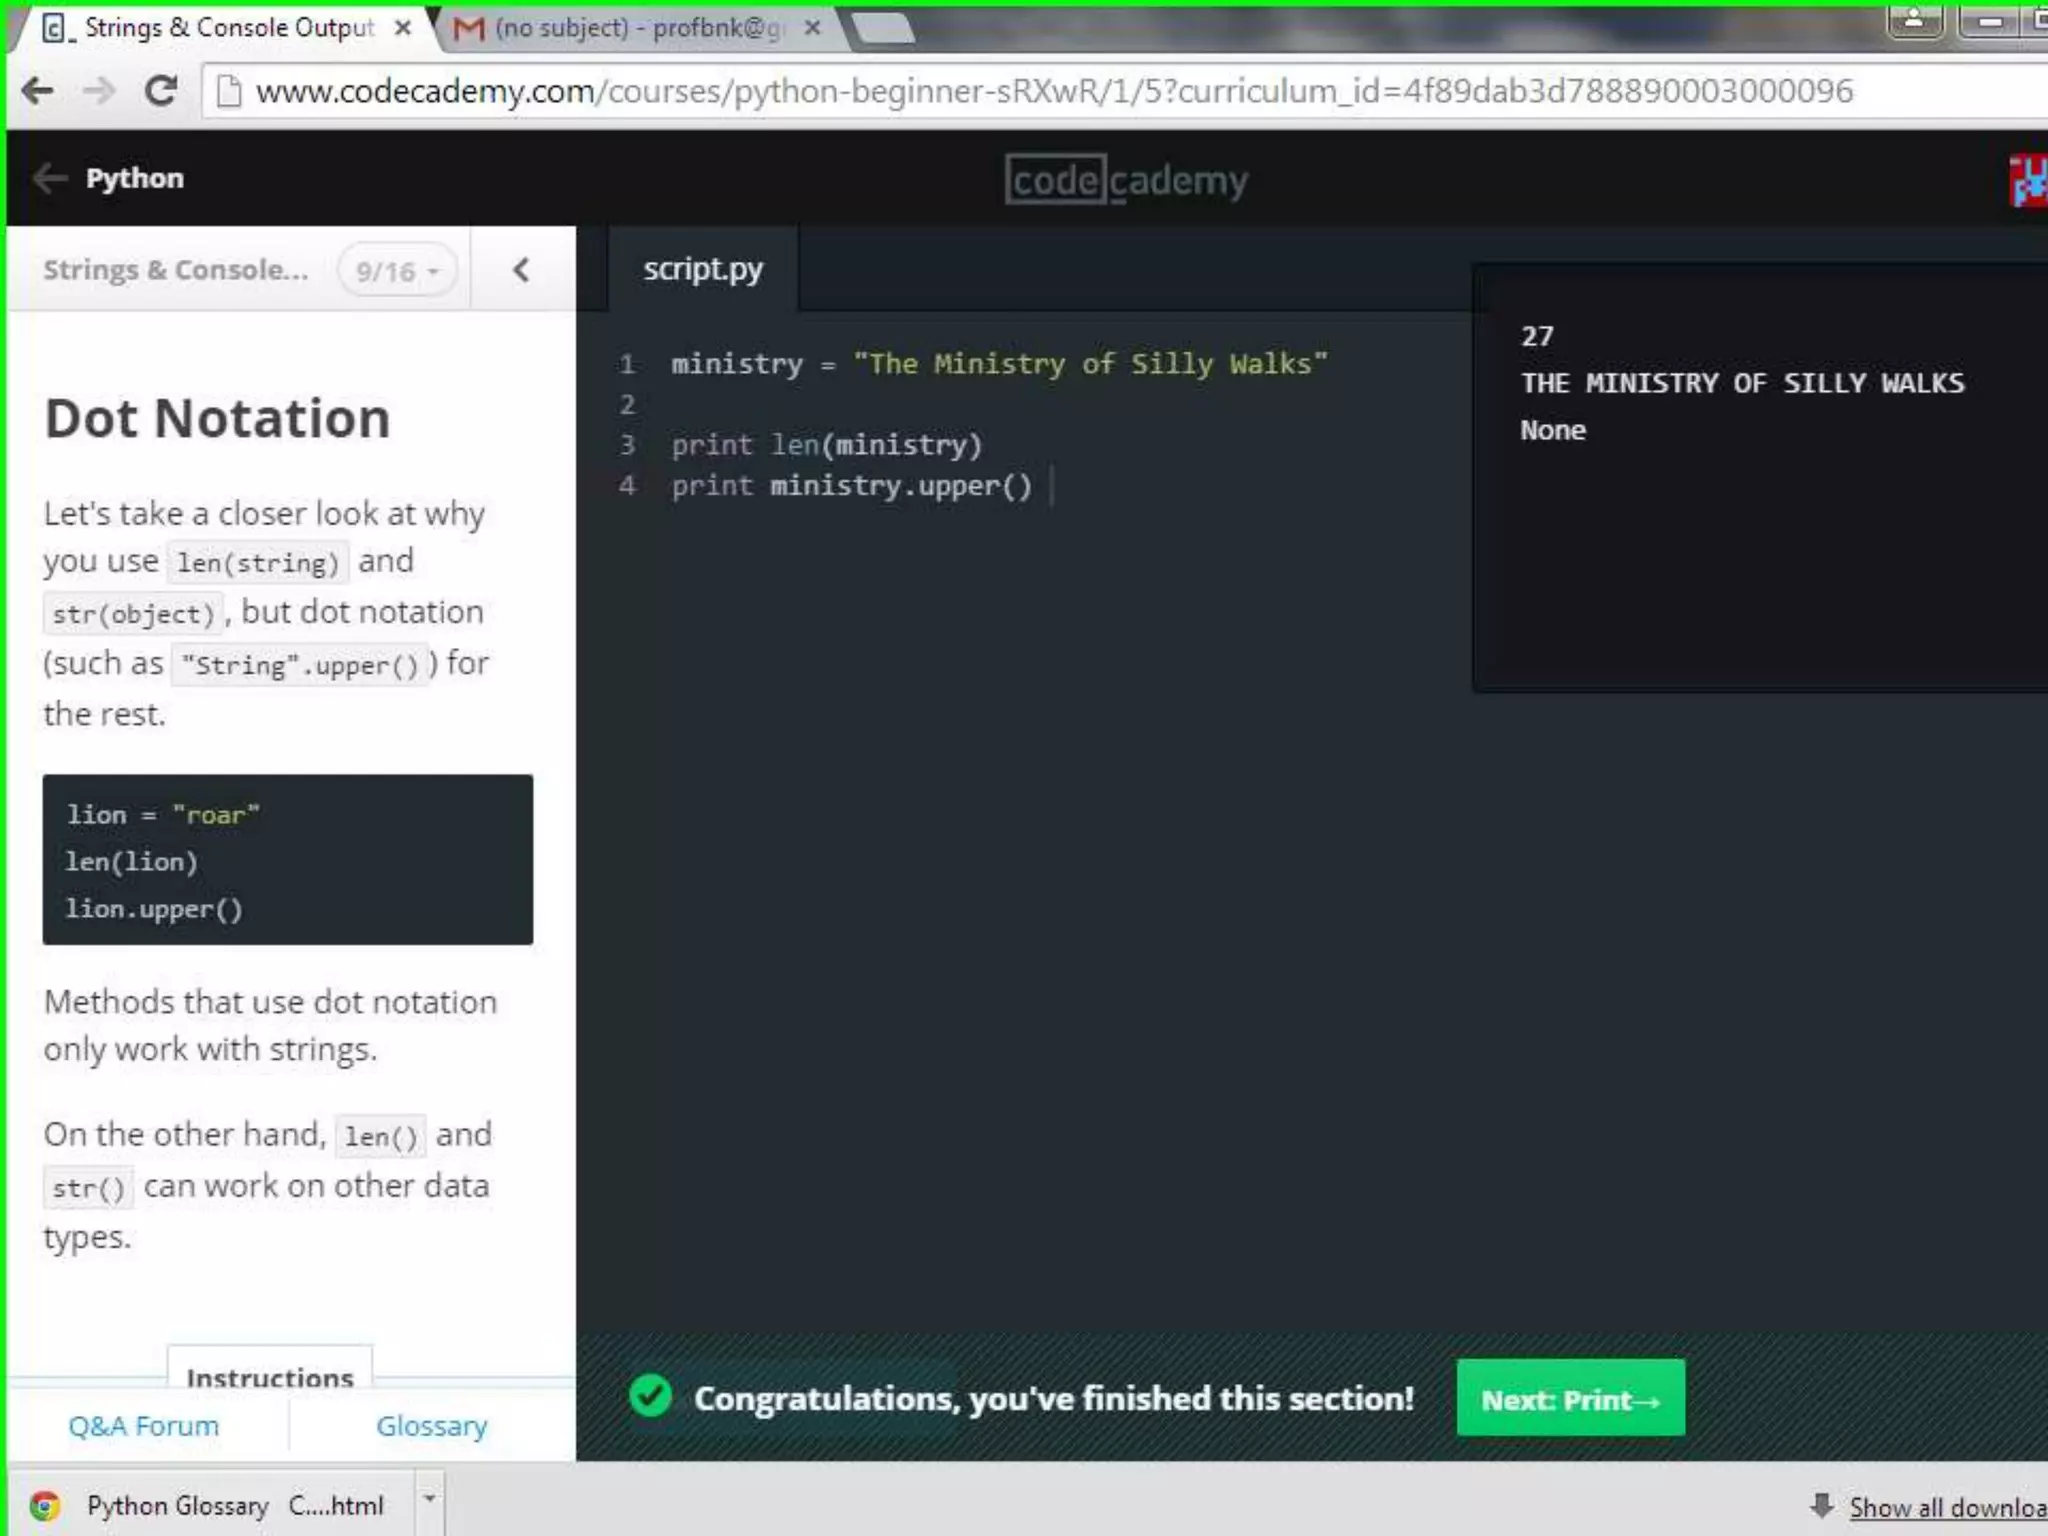Click Chrome icon on downloaded file
This screenshot has width=2048, height=1536.
coord(46,1505)
